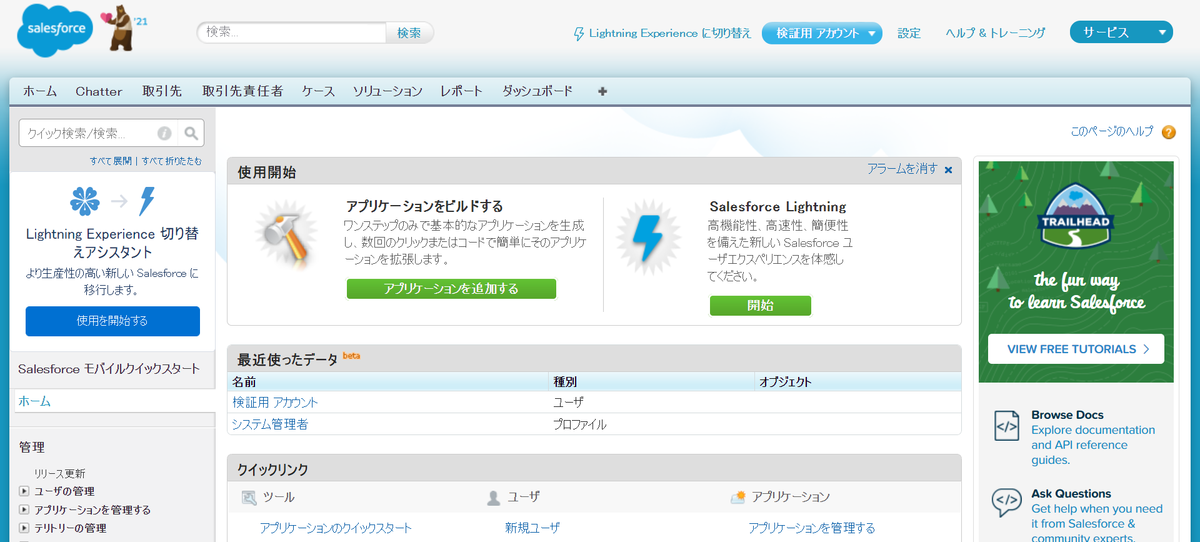This screenshot has width=1200, height=542.
Task: Click the Ask Questions chat bubble icon
Action: (x=1006, y=501)
